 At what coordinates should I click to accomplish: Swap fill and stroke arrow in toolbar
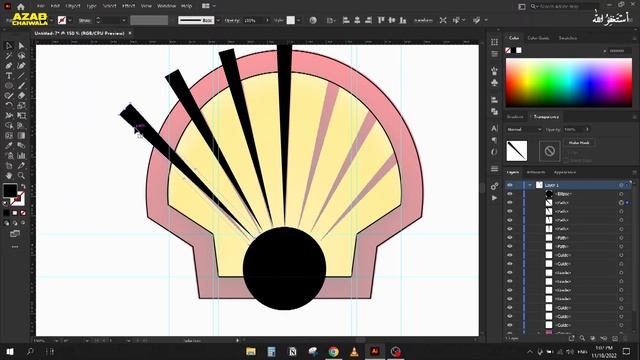click(23, 187)
